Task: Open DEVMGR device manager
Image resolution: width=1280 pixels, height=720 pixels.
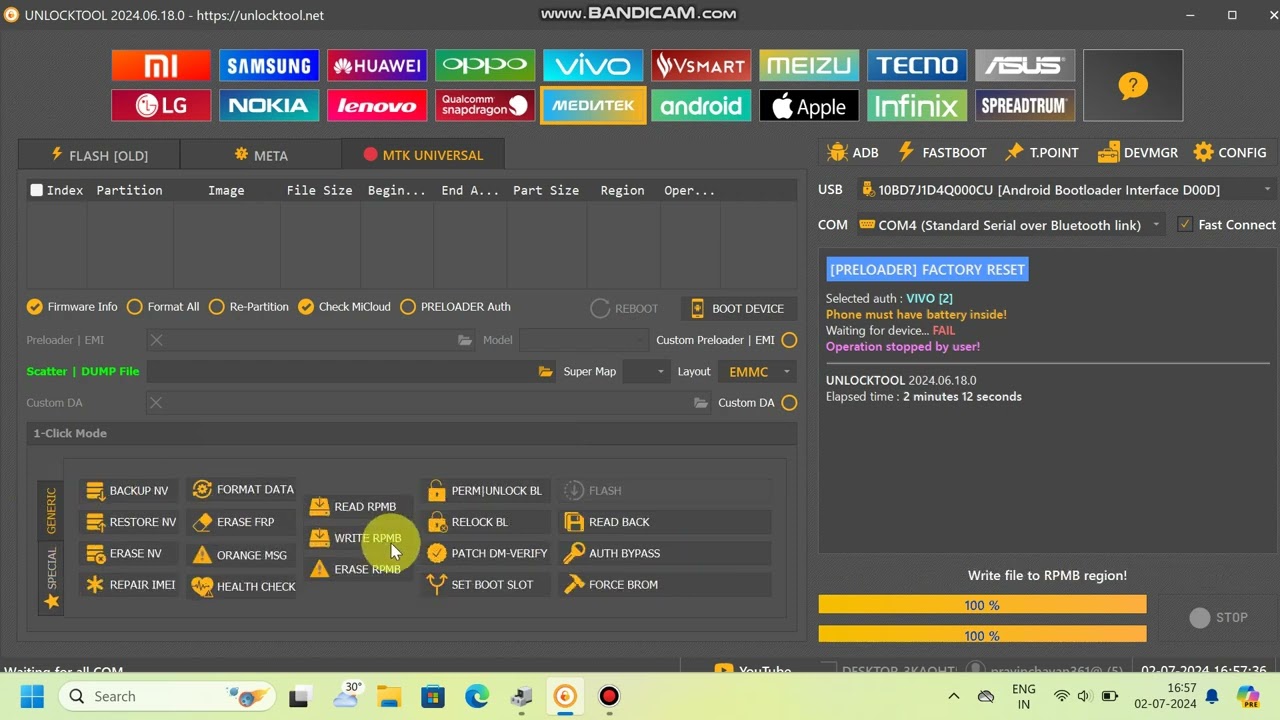Action: click(1138, 153)
